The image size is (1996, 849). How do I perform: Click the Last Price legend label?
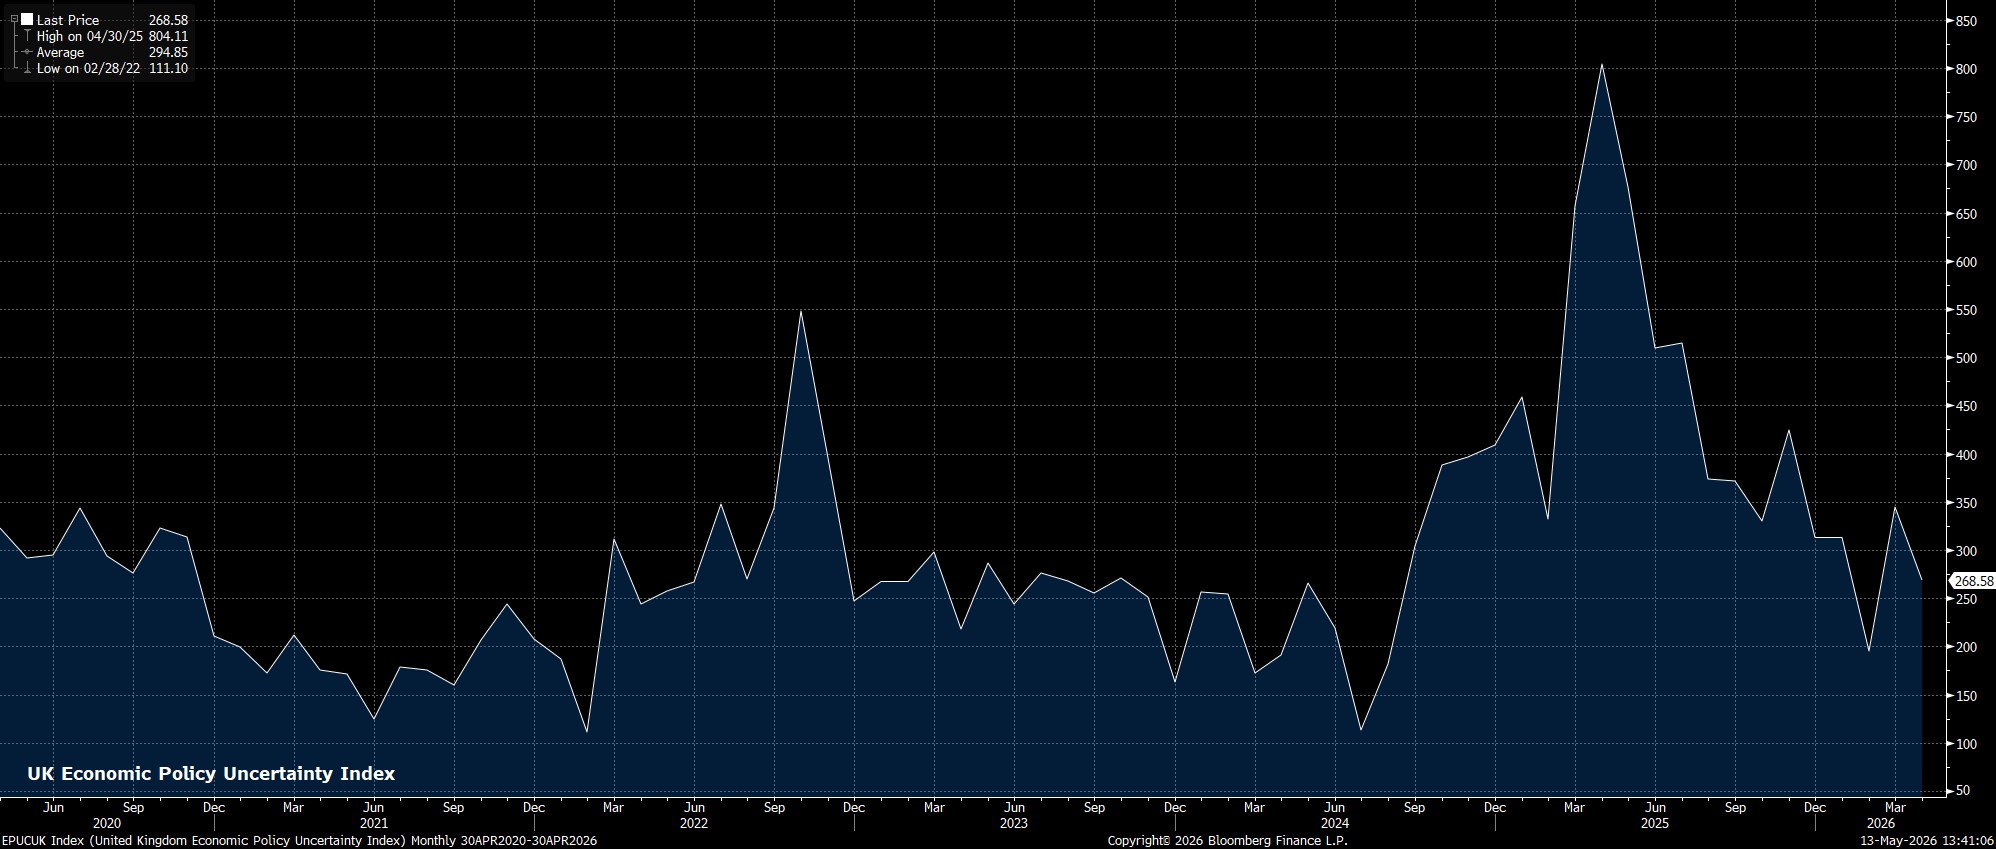[68, 20]
